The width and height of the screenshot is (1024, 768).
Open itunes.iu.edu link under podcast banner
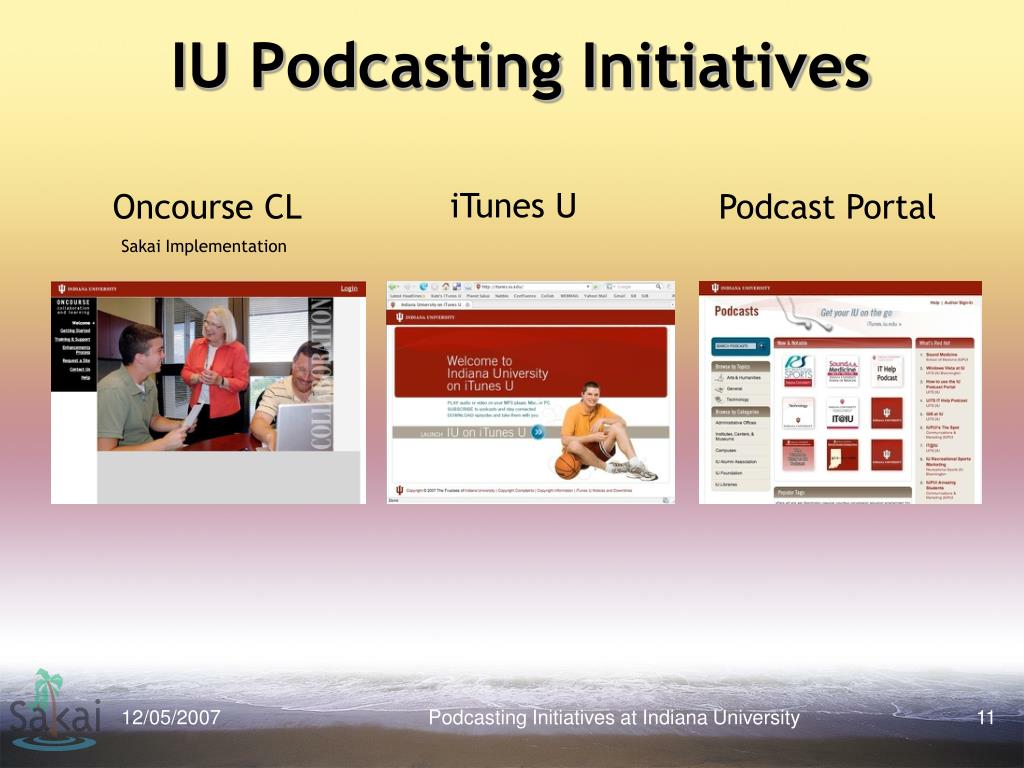coord(884,324)
